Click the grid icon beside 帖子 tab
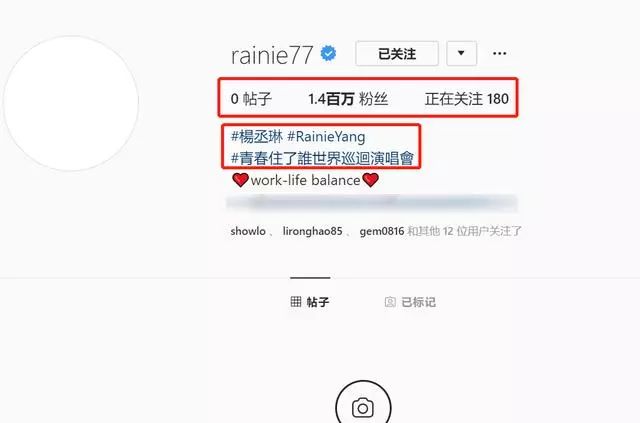The width and height of the screenshot is (640, 423). pos(296,302)
